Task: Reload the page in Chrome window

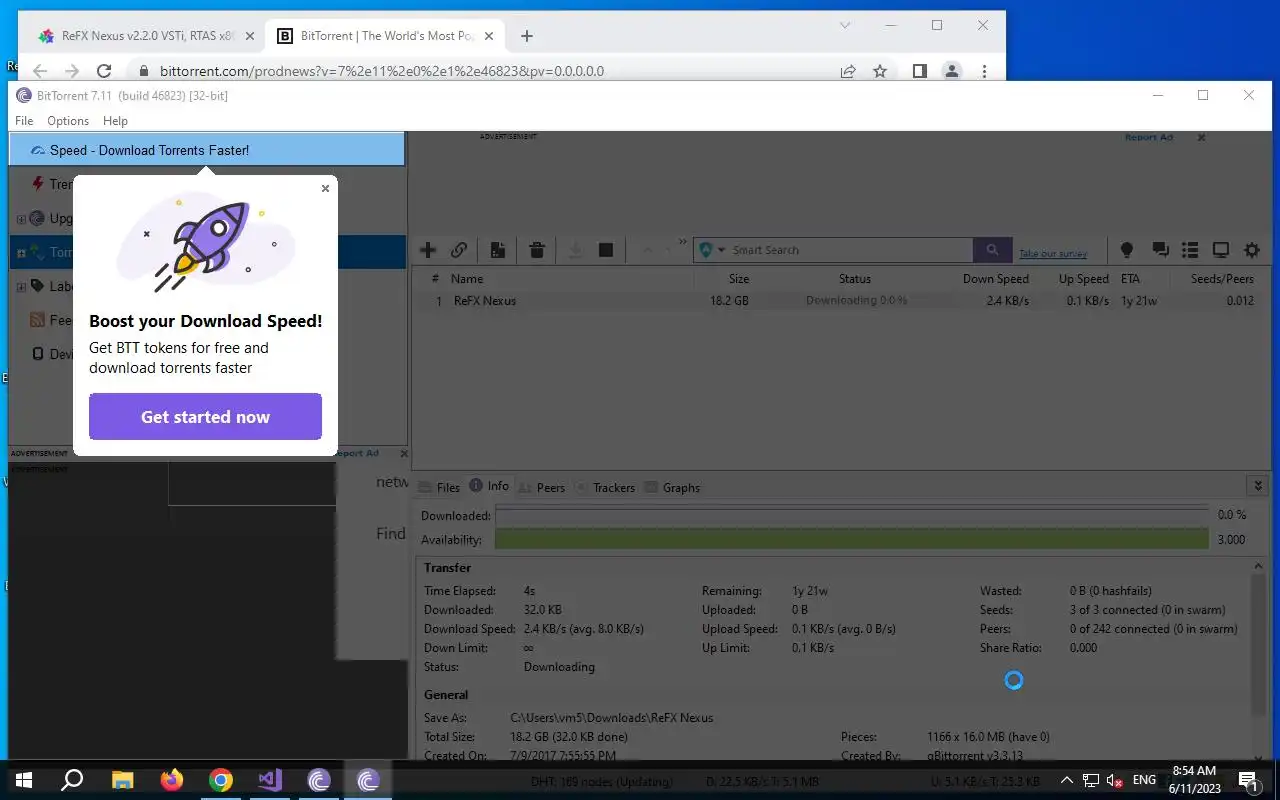Action: click(104, 71)
